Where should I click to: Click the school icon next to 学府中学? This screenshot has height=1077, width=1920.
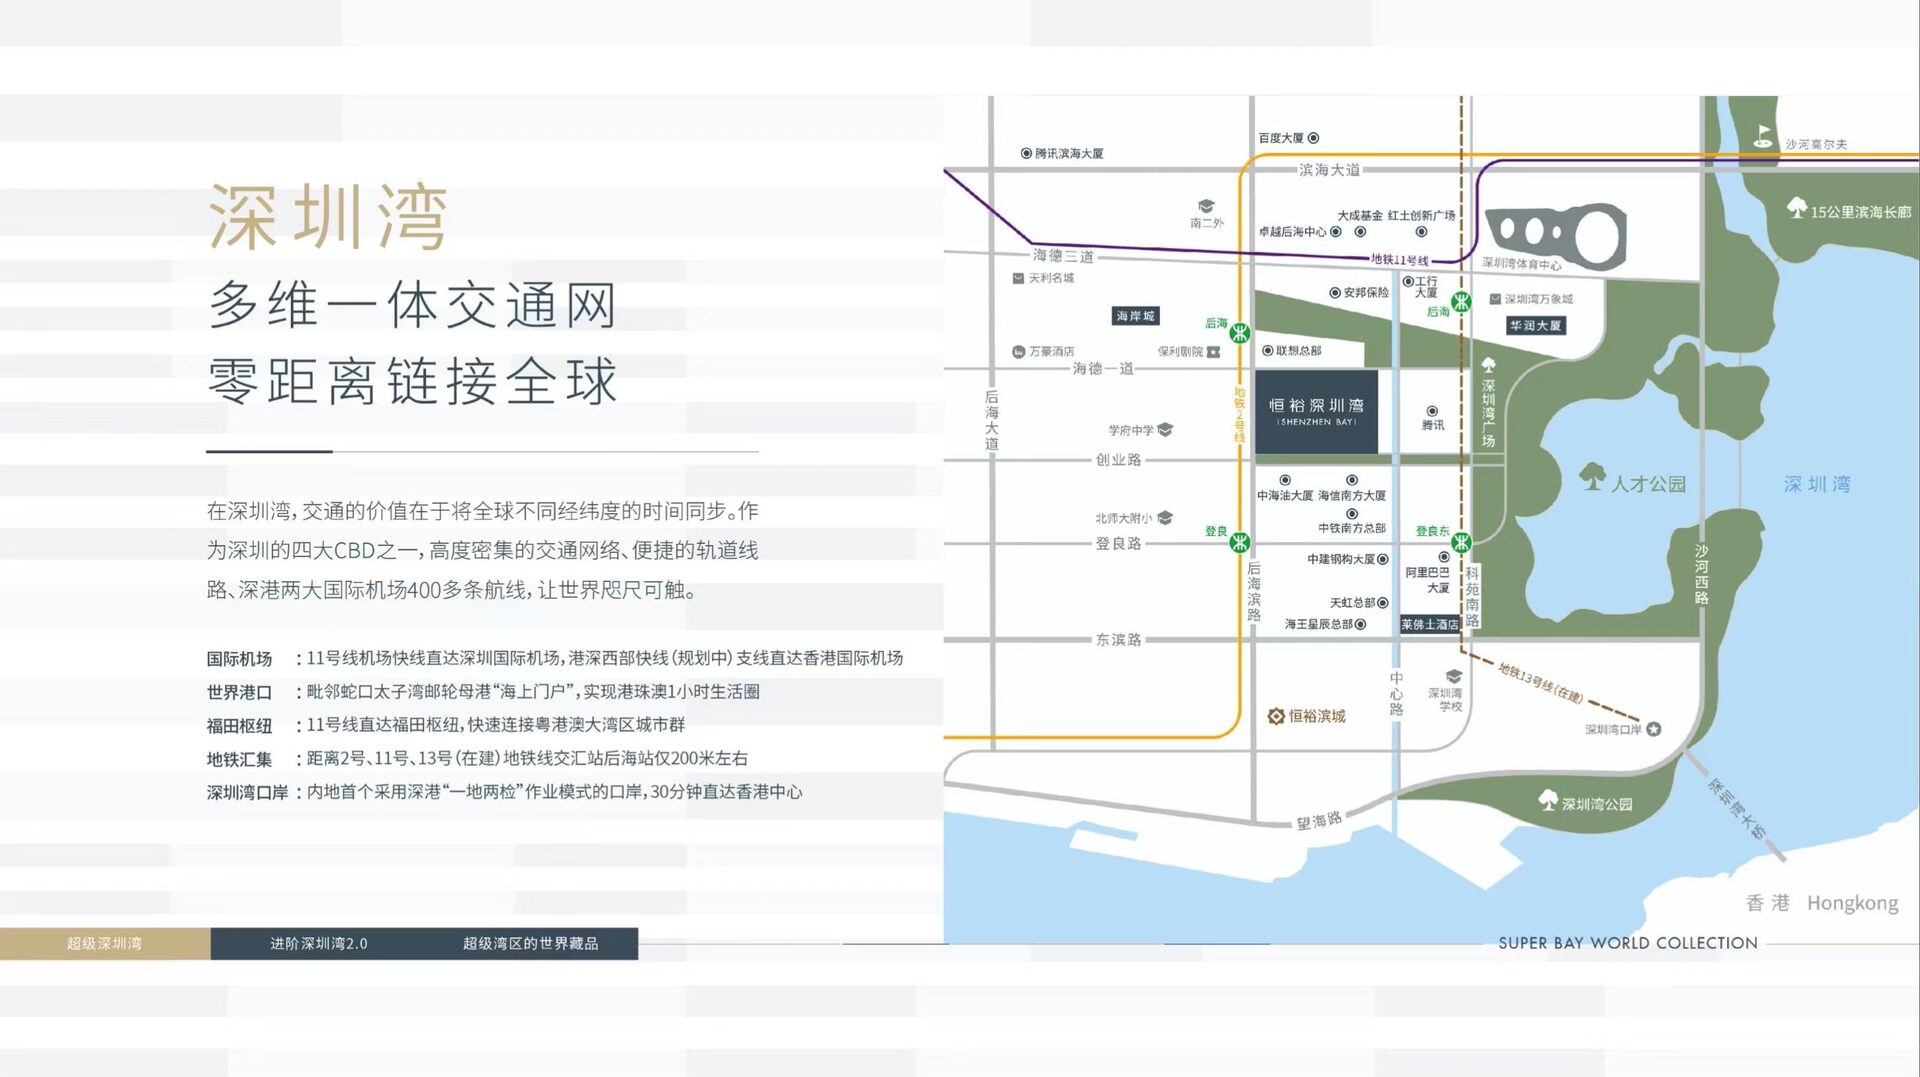pos(1165,430)
